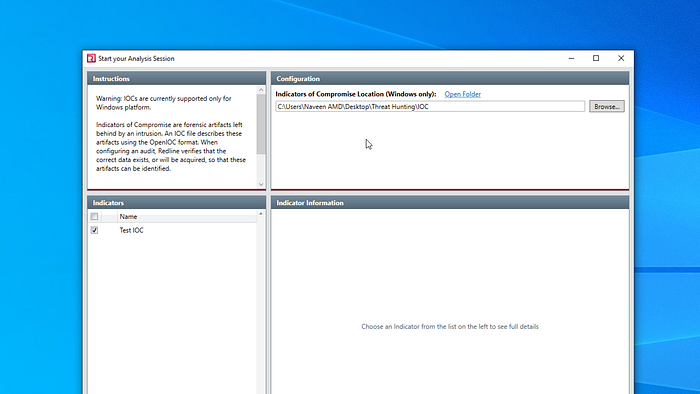Sort indicators by Name column header
This screenshot has height=394, width=700.
tap(187, 216)
